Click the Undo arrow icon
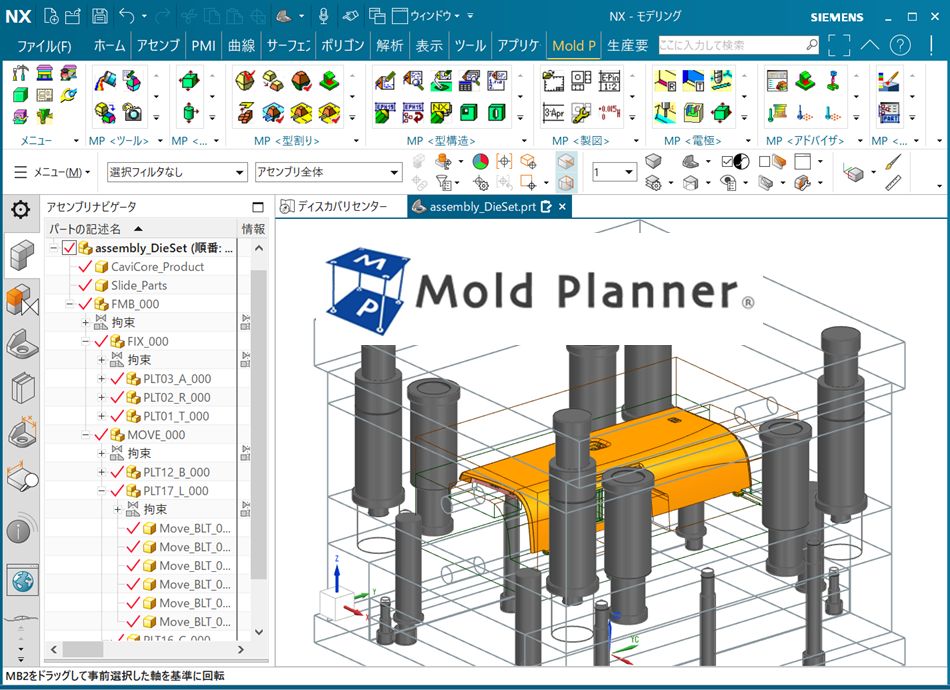 tap(127, 16)
